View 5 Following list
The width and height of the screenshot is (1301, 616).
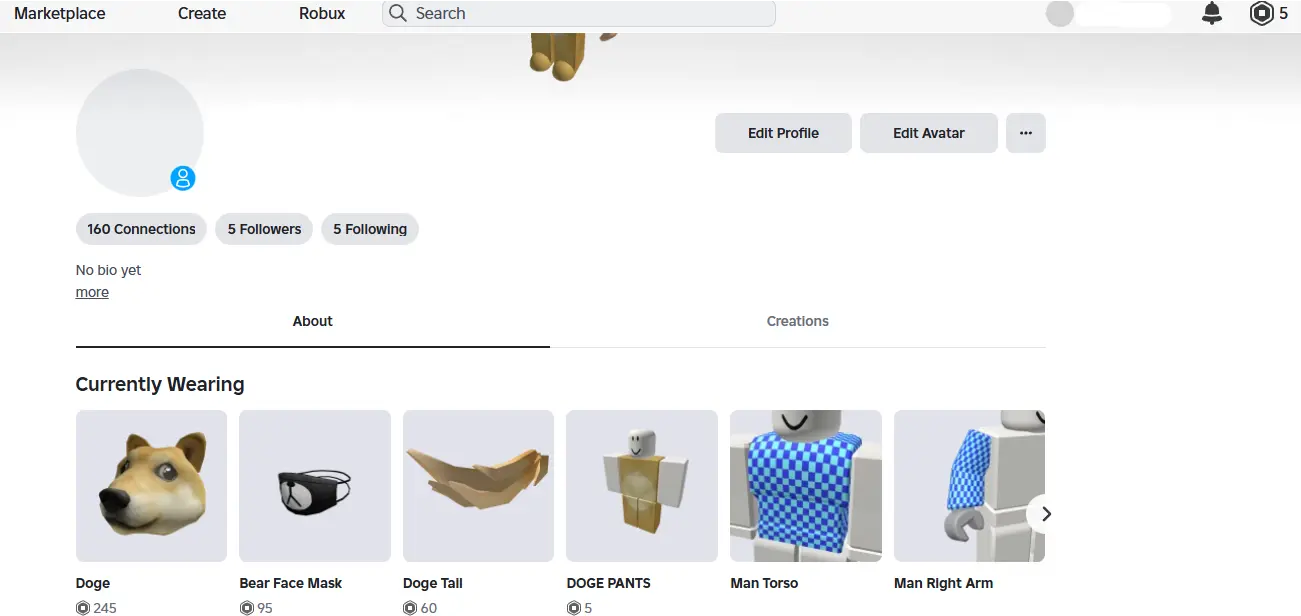pos(370,229)
